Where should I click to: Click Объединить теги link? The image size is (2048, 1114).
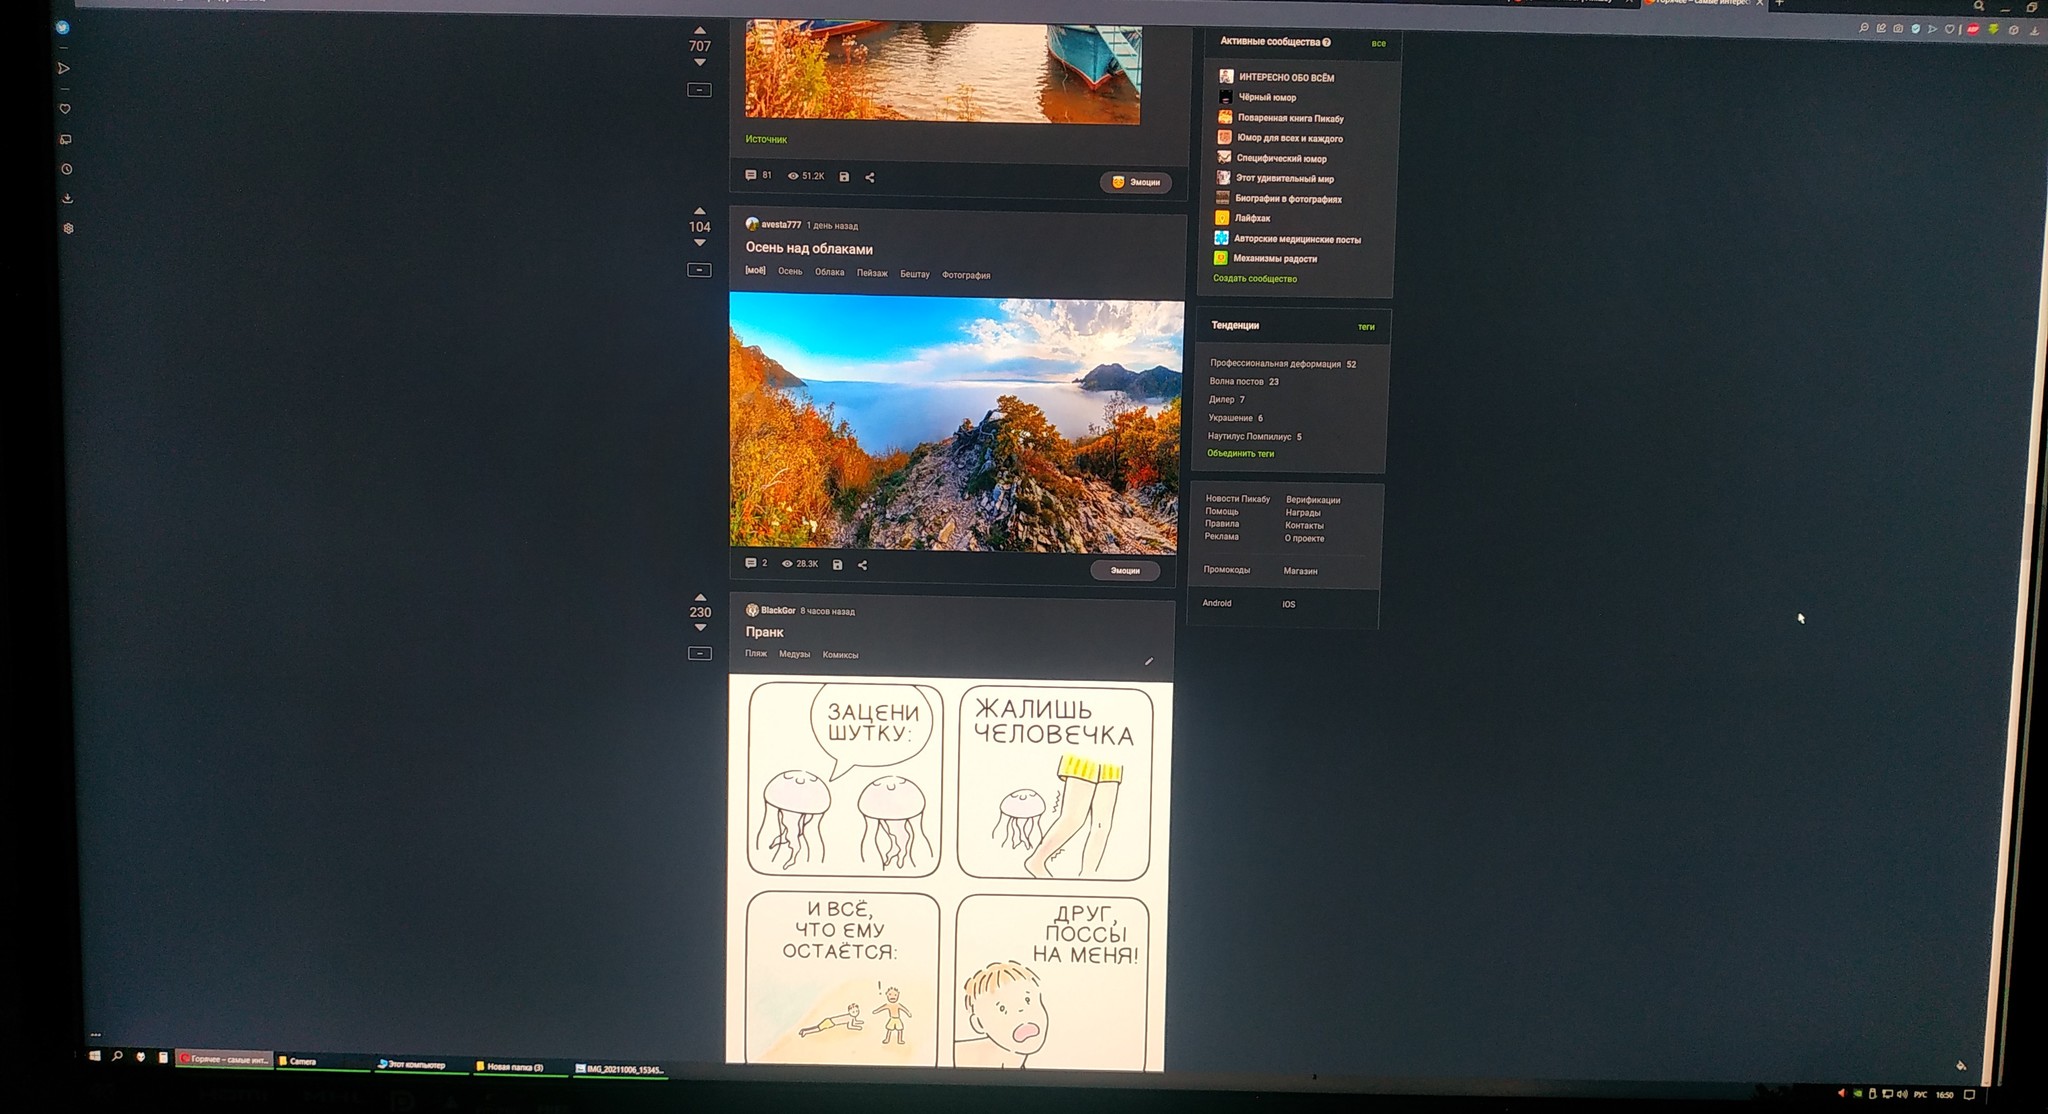pyautogui.click(x=1240, y=453)
